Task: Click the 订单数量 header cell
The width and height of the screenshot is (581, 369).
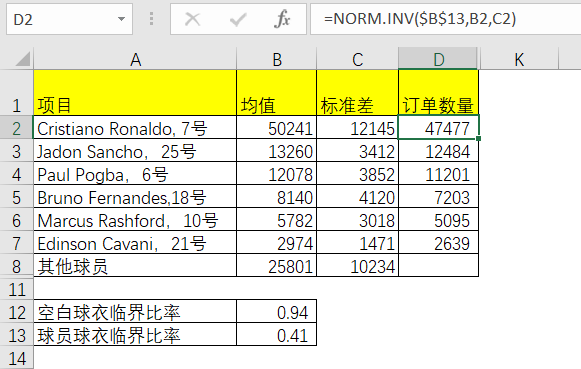Action: [x=439, y=93]
